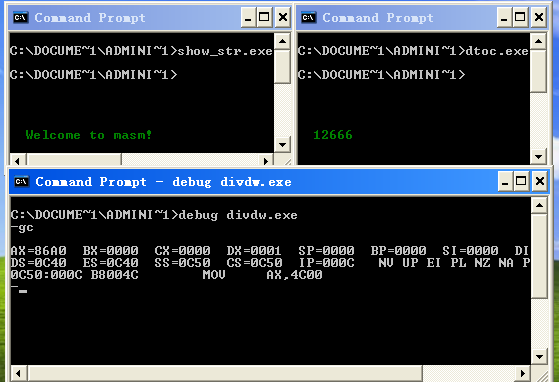The image size is (559, 382).
Task: Click the 'show_str.exe' command line
Action: 225,51
